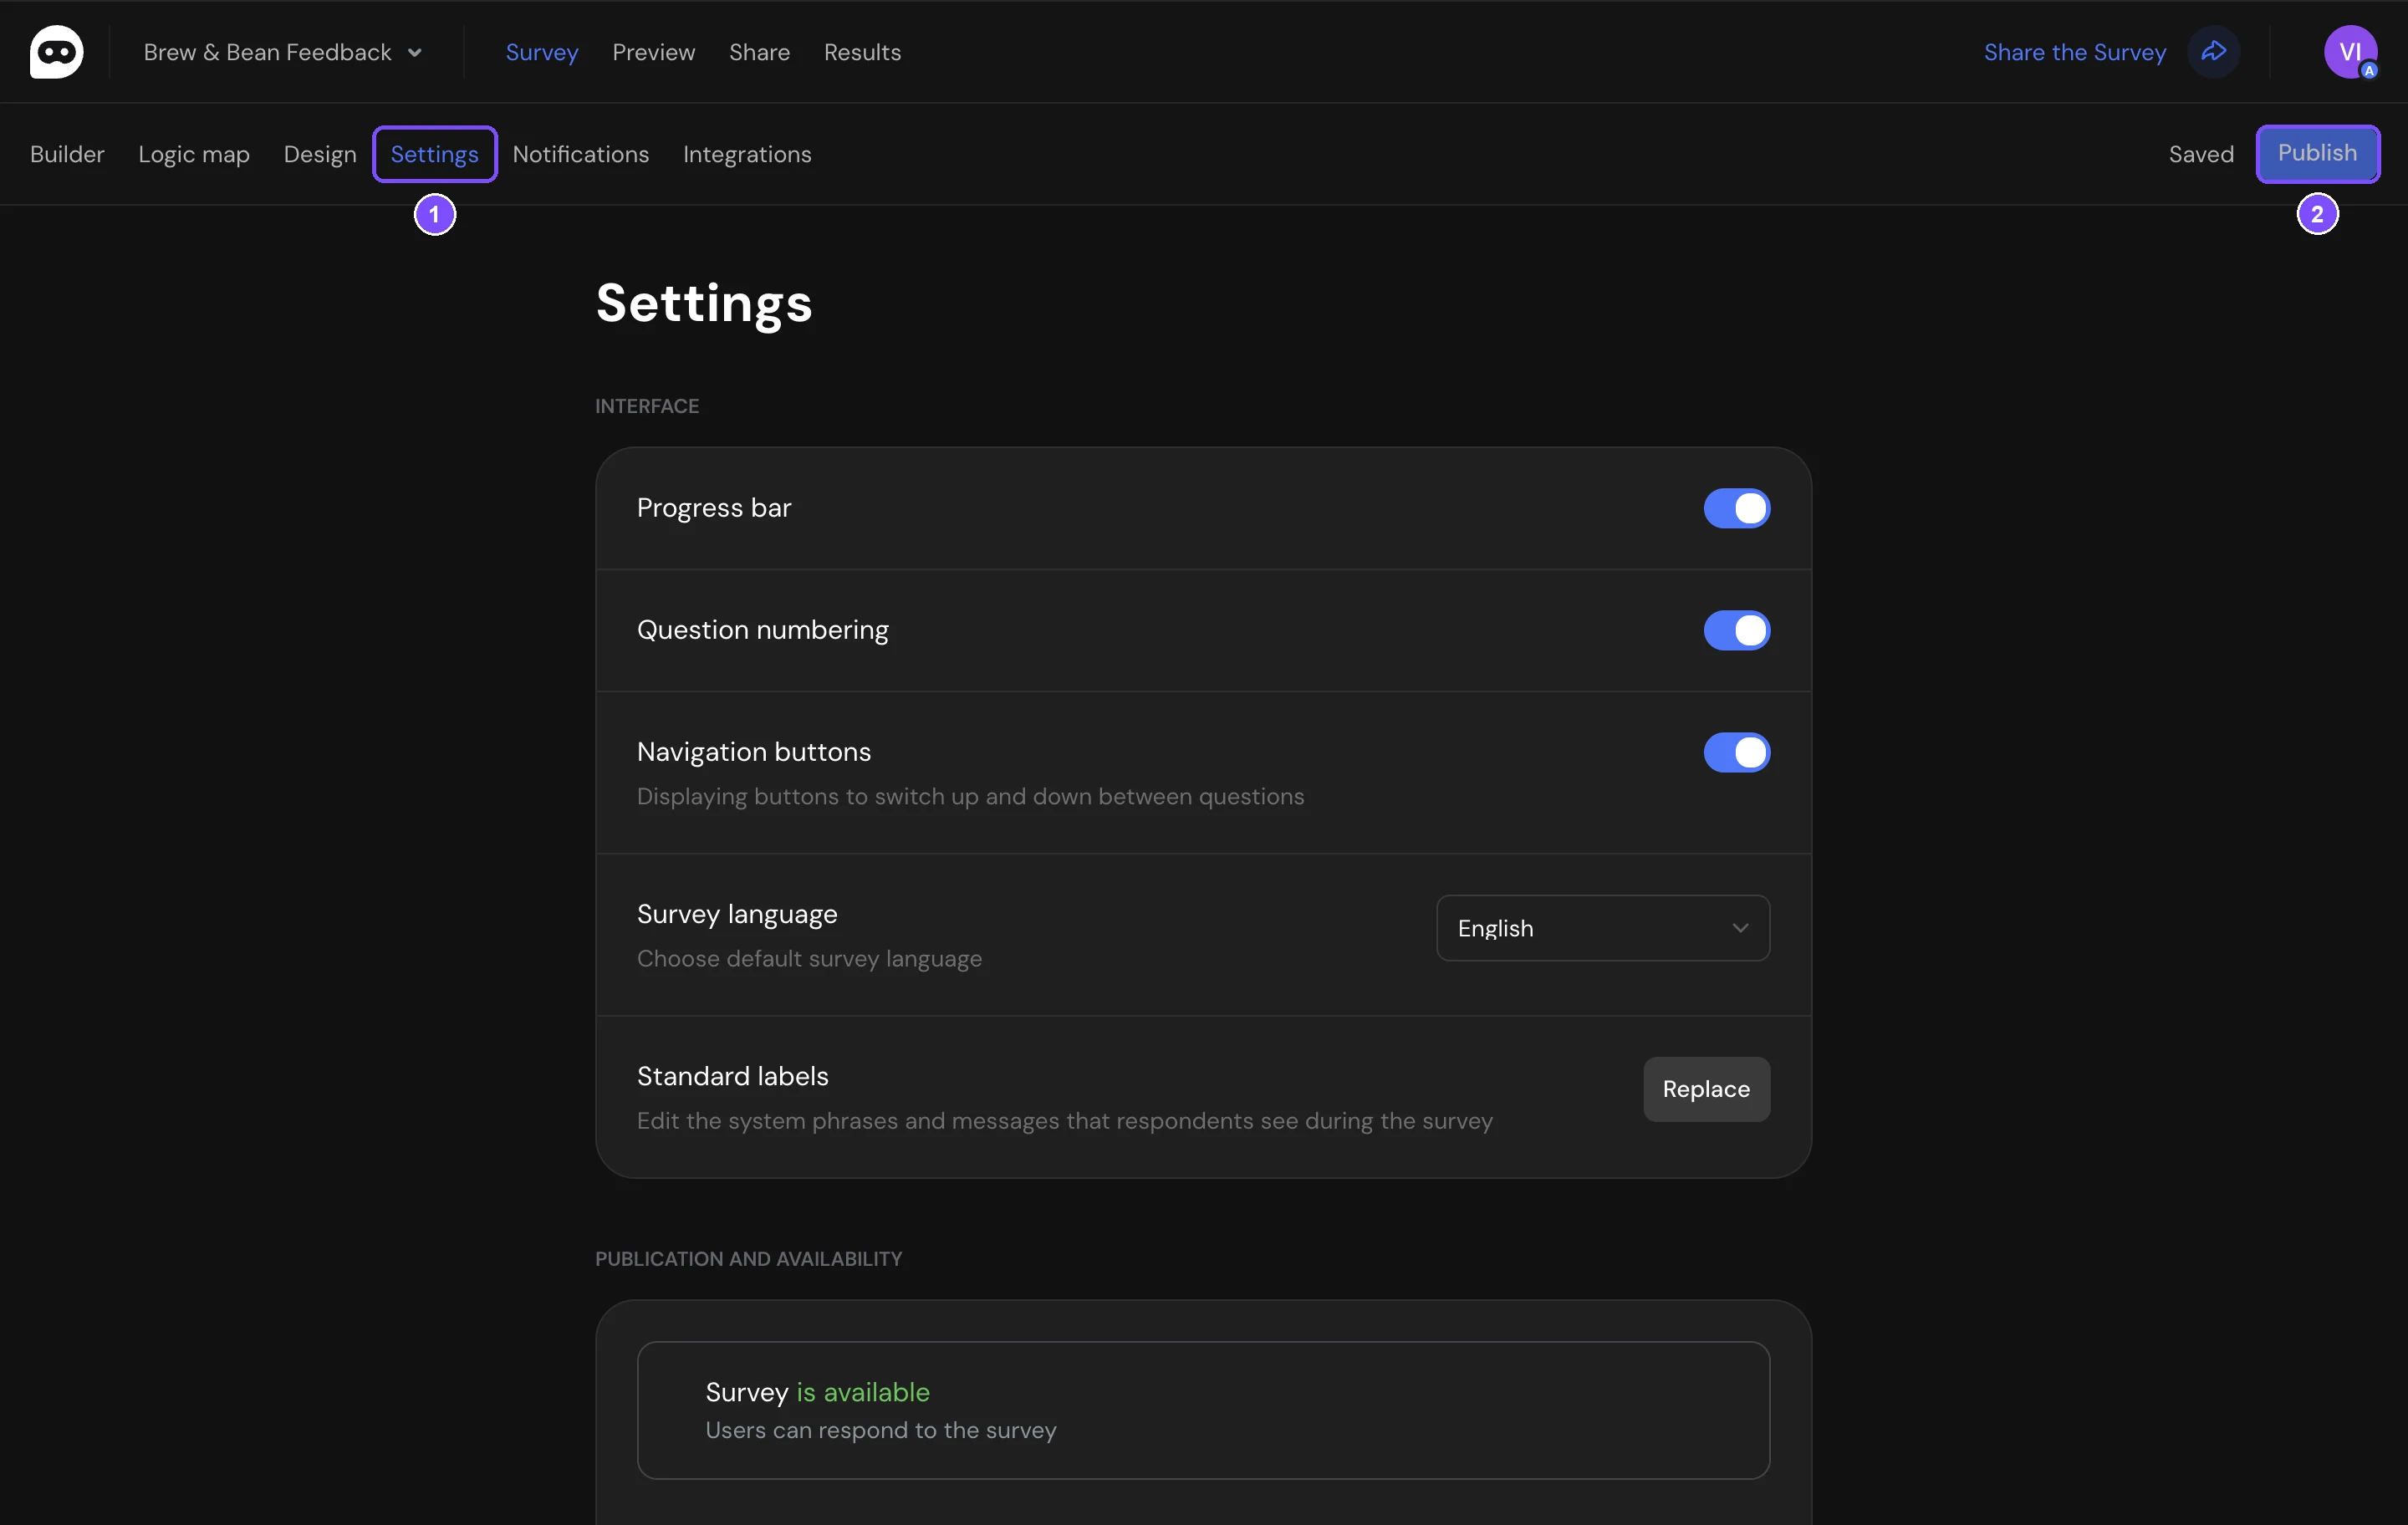Click 'Users can respond to the survey' text
Viewport: 2408px width, 1525px height.
(880, 1430)
